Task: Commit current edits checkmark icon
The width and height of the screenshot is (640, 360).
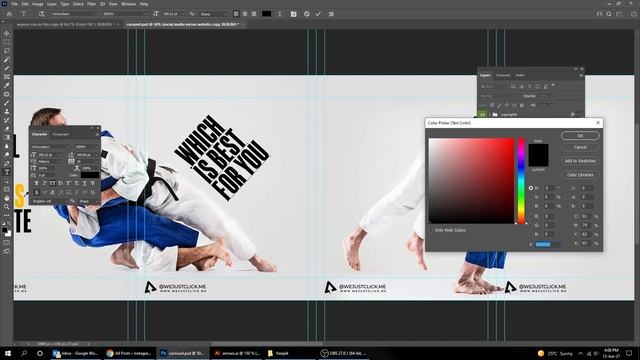Action: point(318,14)
